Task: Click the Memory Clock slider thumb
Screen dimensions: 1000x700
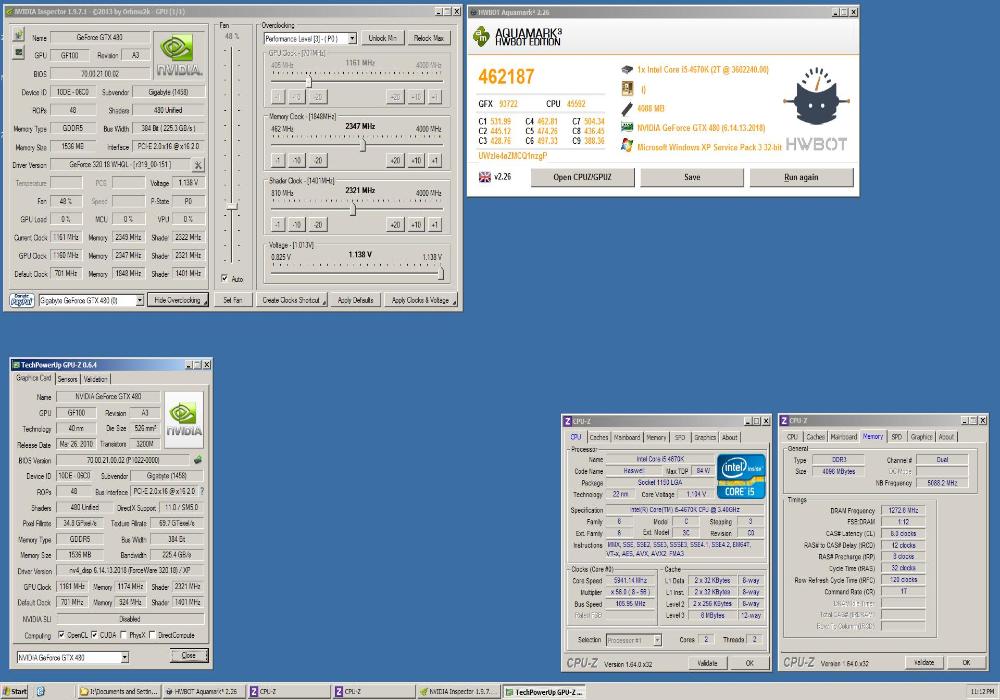Action: coord(362,145)
